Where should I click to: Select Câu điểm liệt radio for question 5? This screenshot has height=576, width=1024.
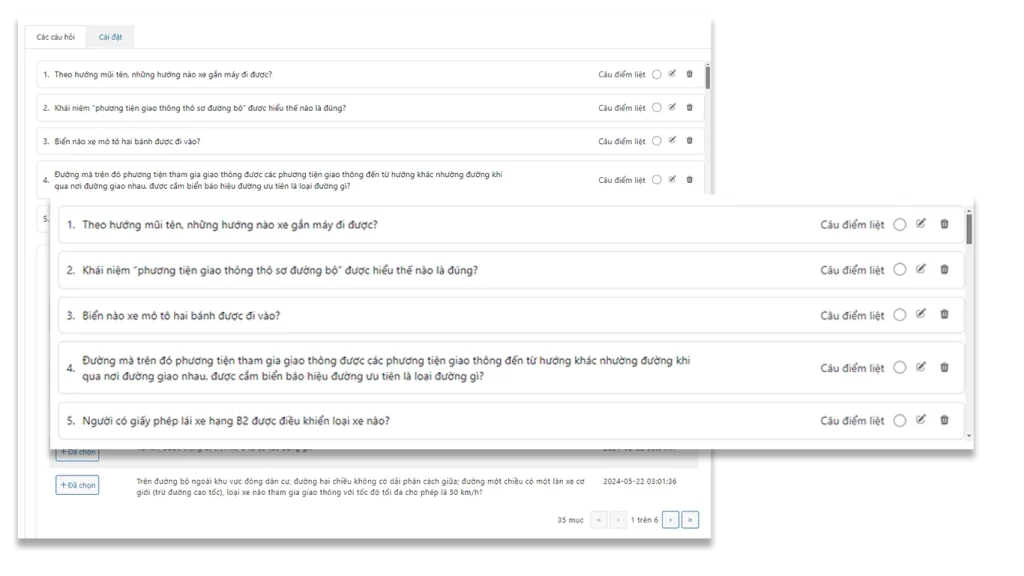point(899,421)
